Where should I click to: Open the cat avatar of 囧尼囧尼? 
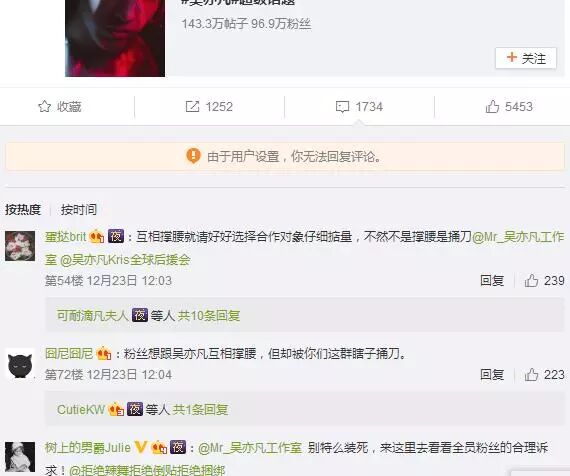coord(20,364)
